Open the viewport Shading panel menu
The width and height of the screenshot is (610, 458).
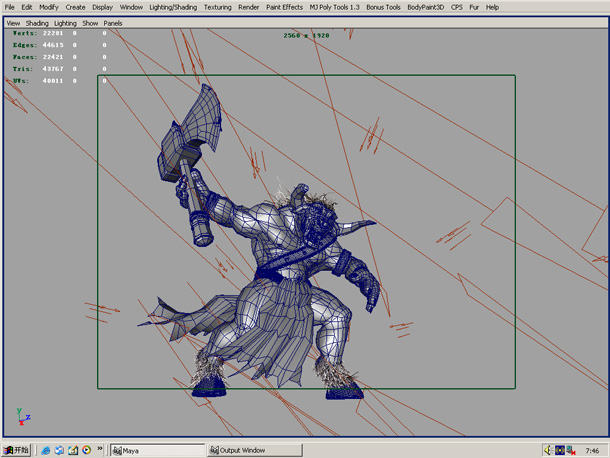[x=37, y=23]
